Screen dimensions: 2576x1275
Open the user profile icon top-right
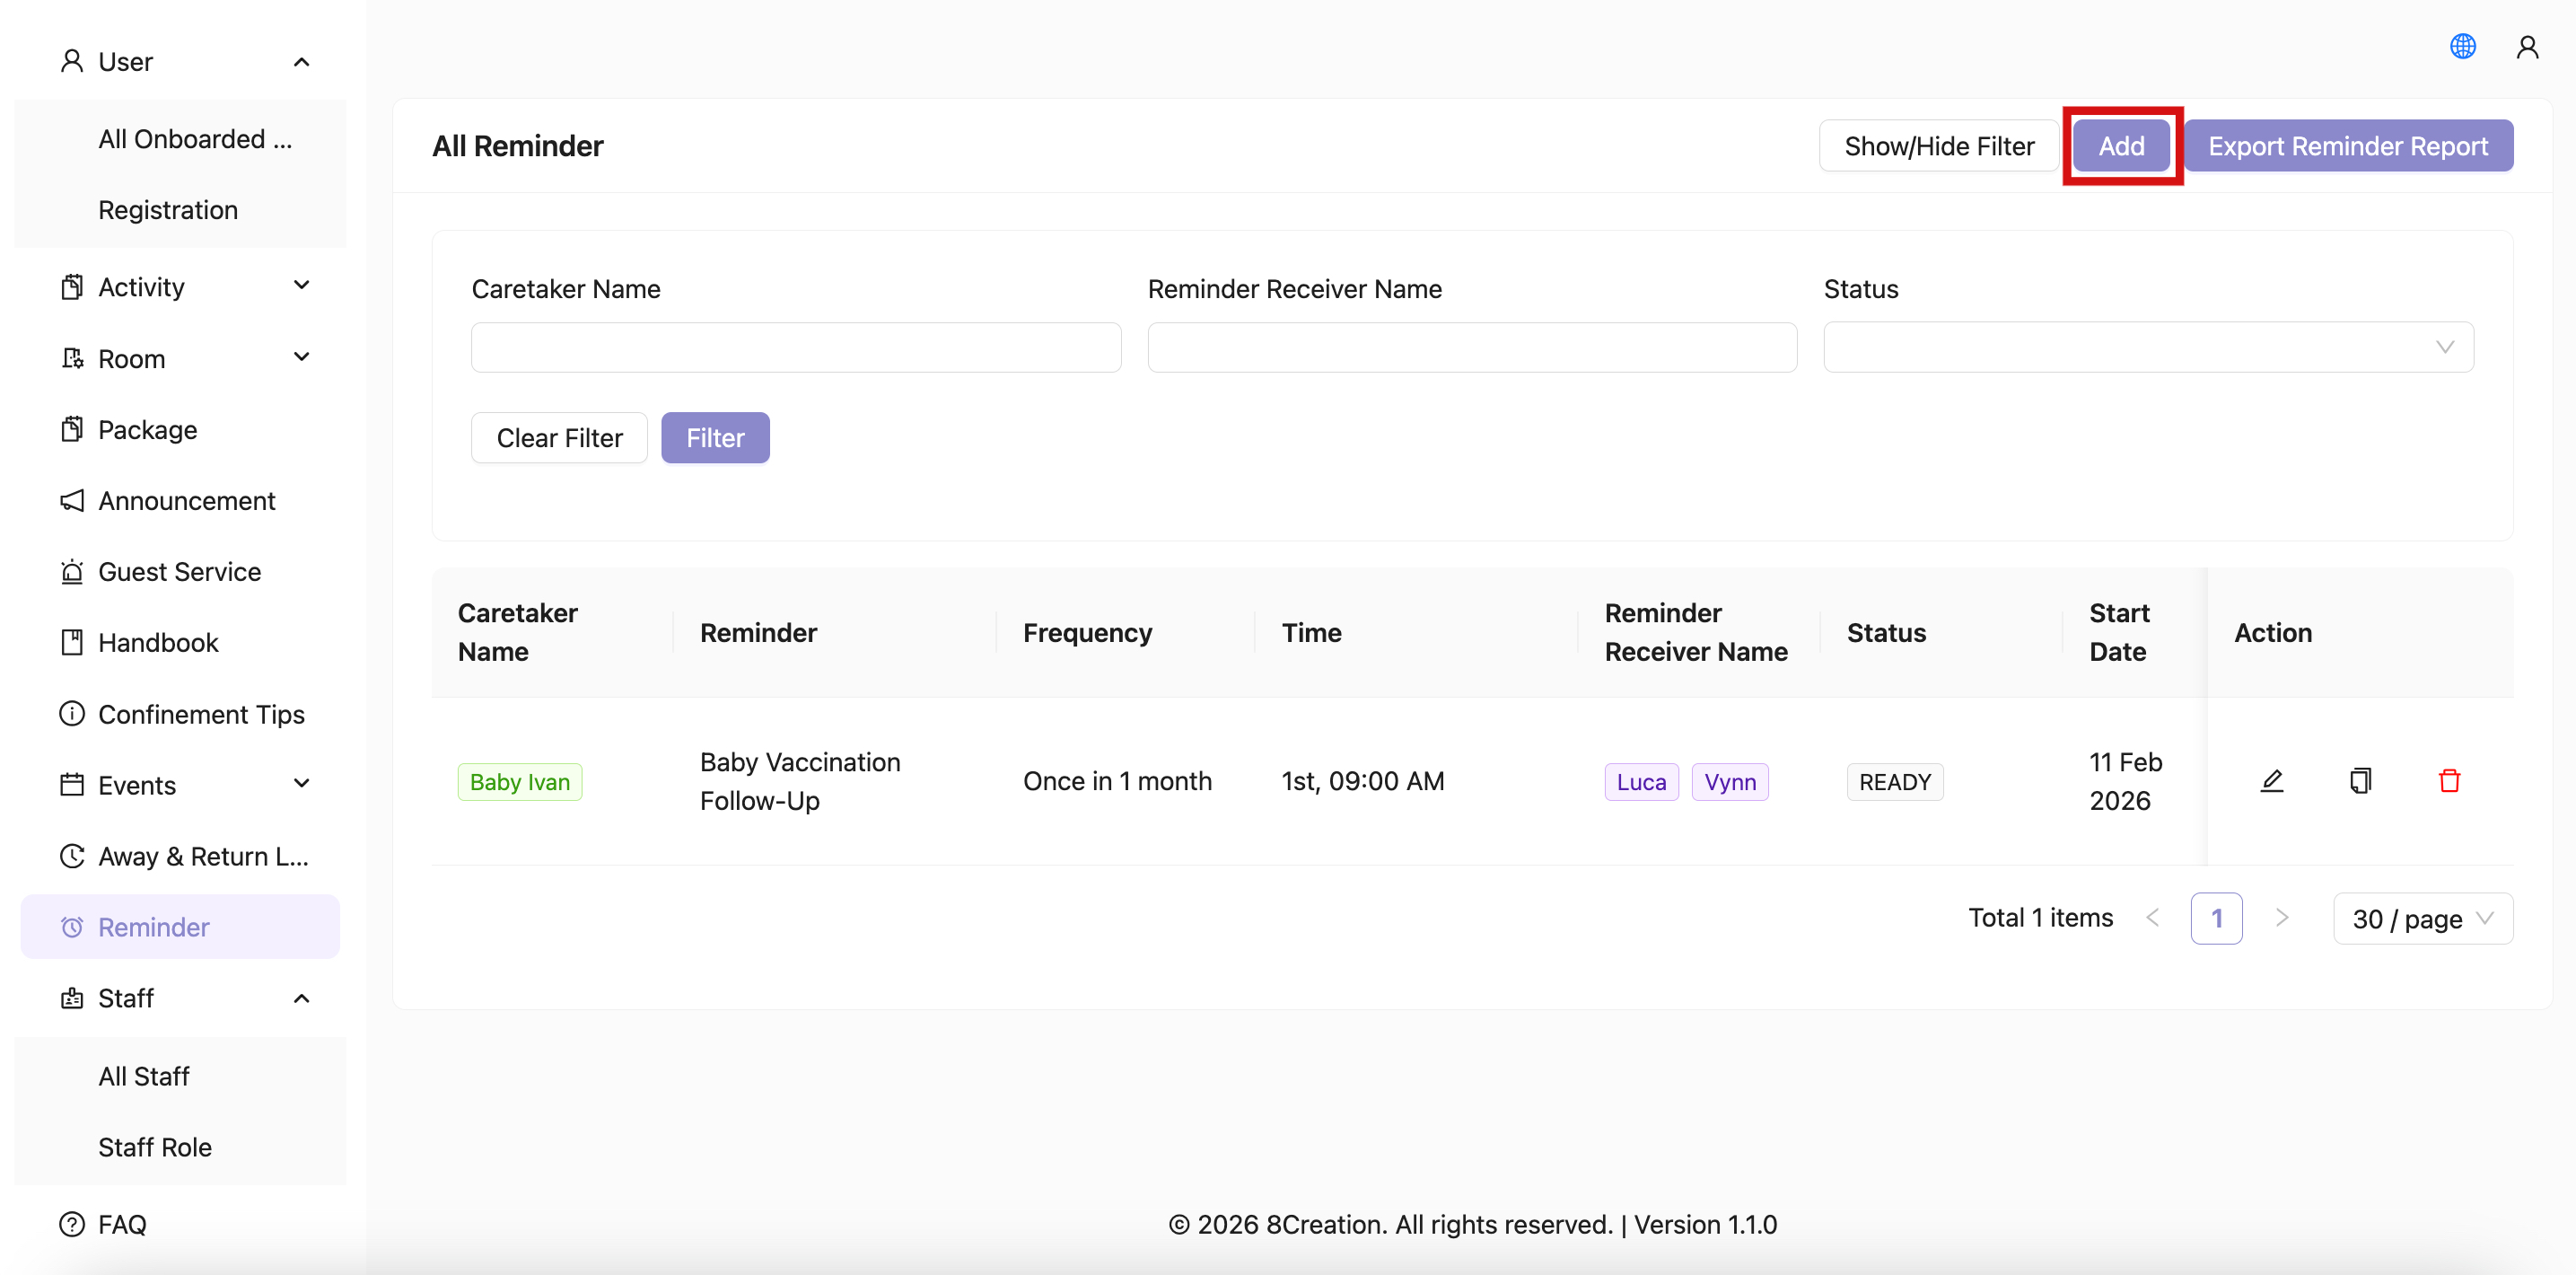pos(2527,46)
